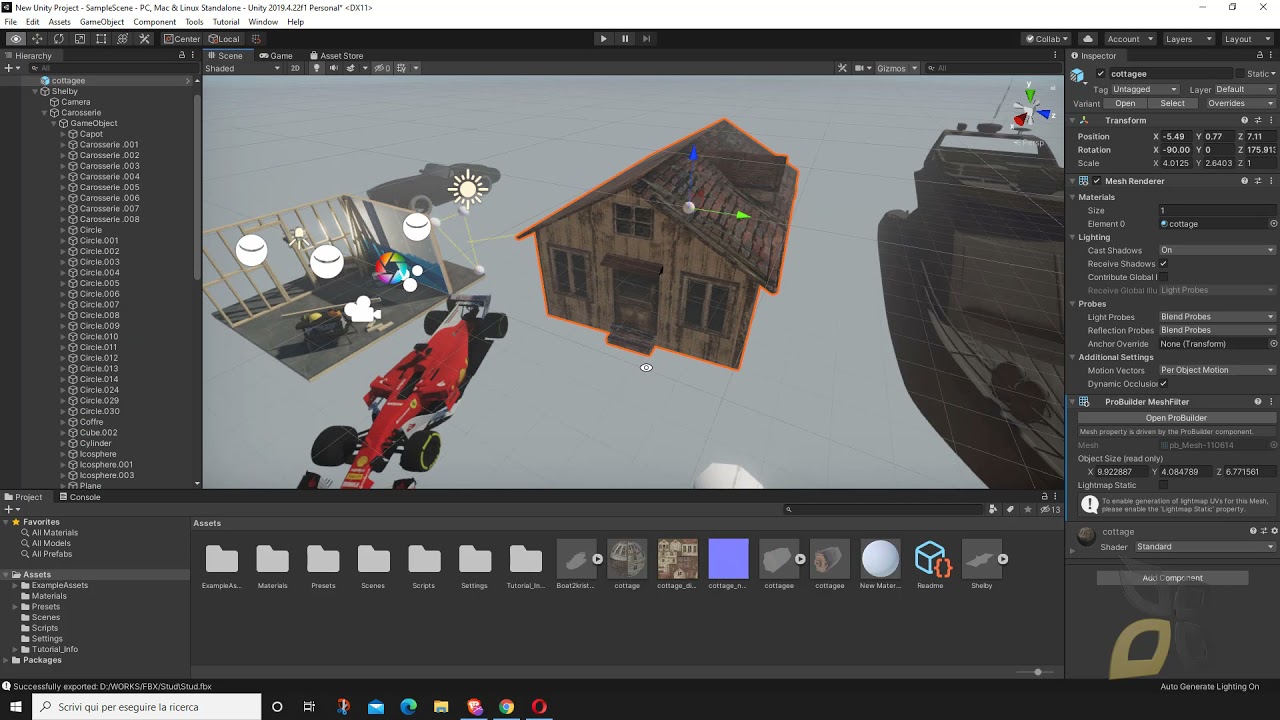The image size is (1280, 720).
Task: Toggle the Mesh Renderer enabled checkbox
Action: (1097, 181)
